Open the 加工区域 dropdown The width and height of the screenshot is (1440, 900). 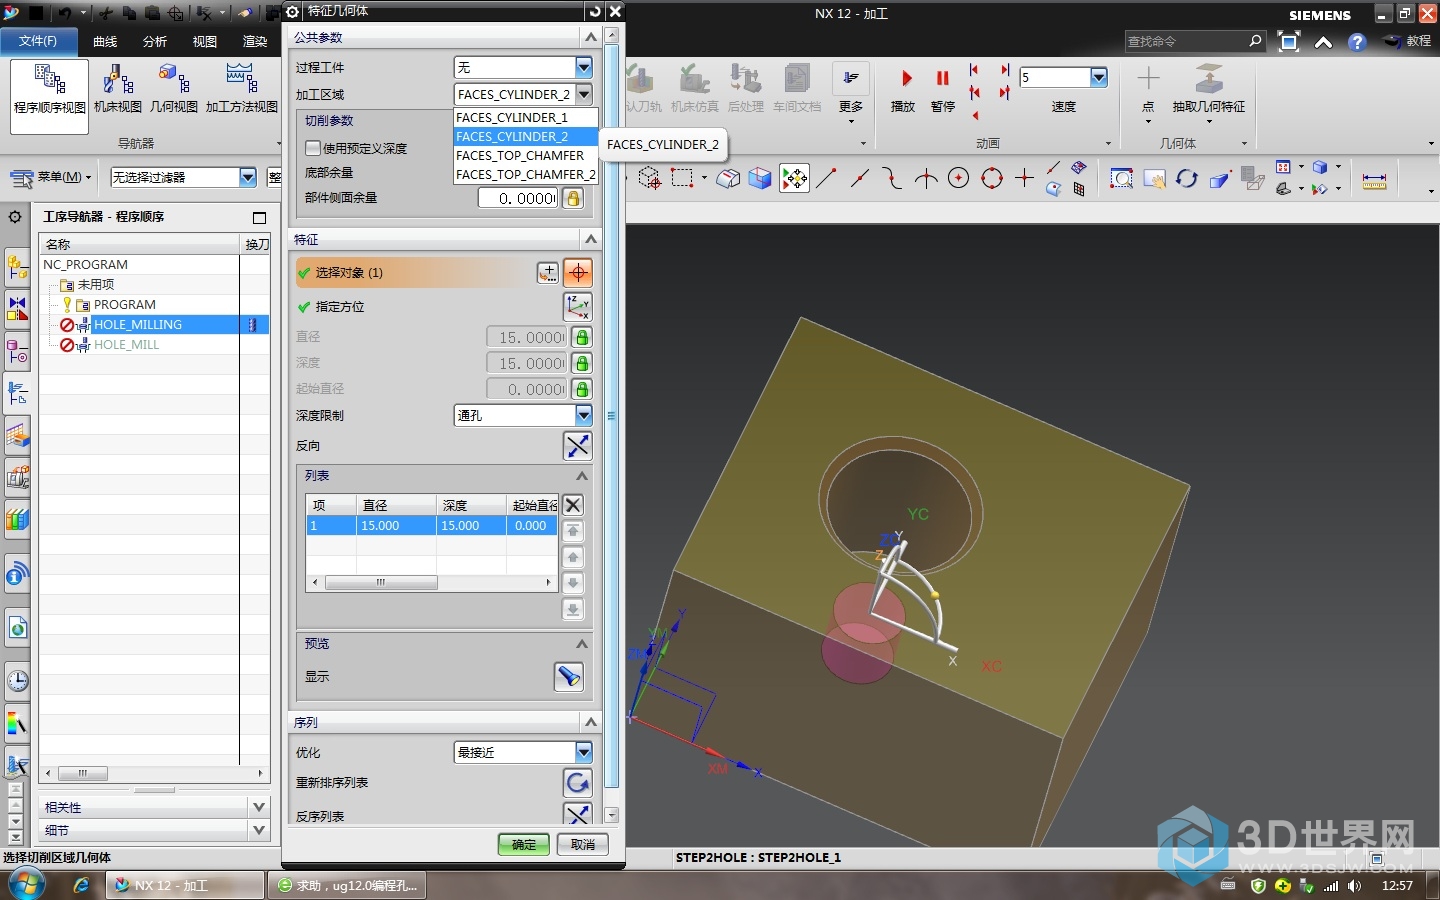pyautogui.click(x=584, y=94)
